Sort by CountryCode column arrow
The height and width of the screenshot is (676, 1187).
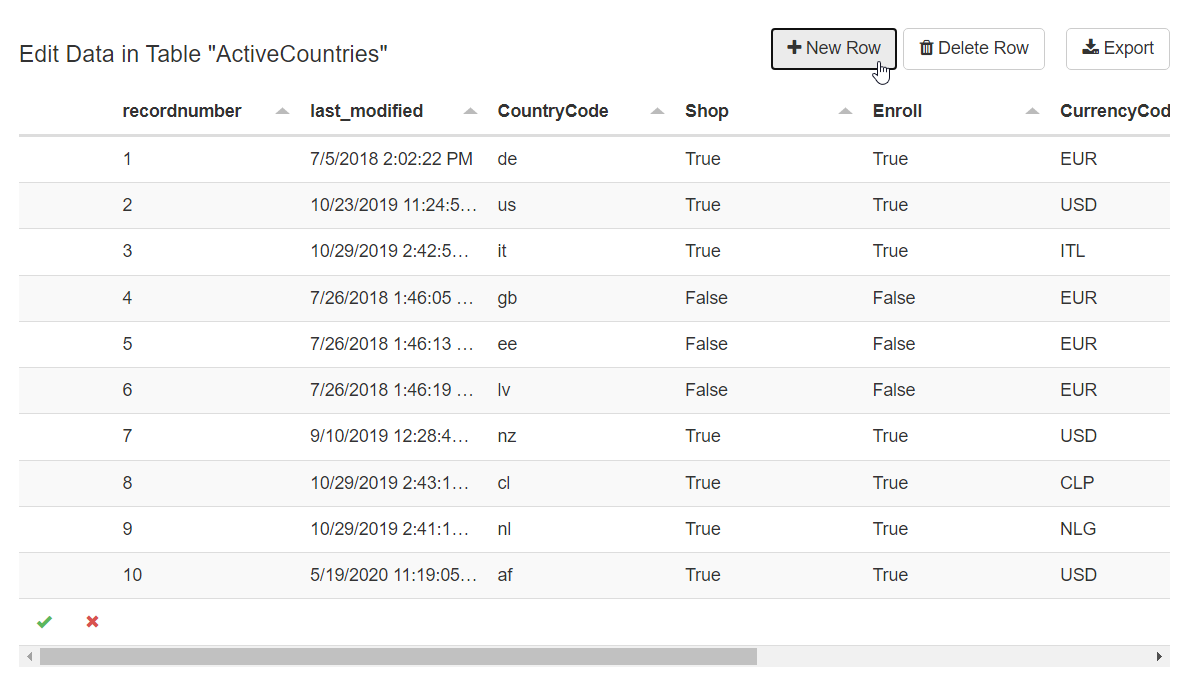pyautogui.click(x=657, y=111)
